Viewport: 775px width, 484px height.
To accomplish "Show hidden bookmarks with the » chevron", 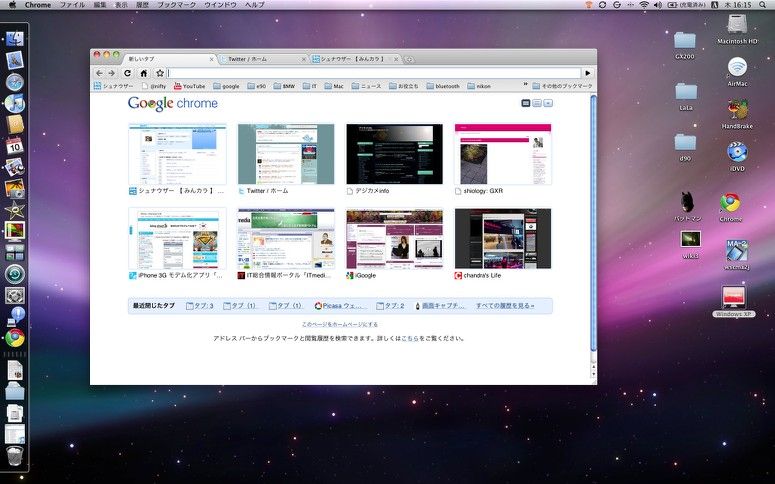I will pos(525,85).
